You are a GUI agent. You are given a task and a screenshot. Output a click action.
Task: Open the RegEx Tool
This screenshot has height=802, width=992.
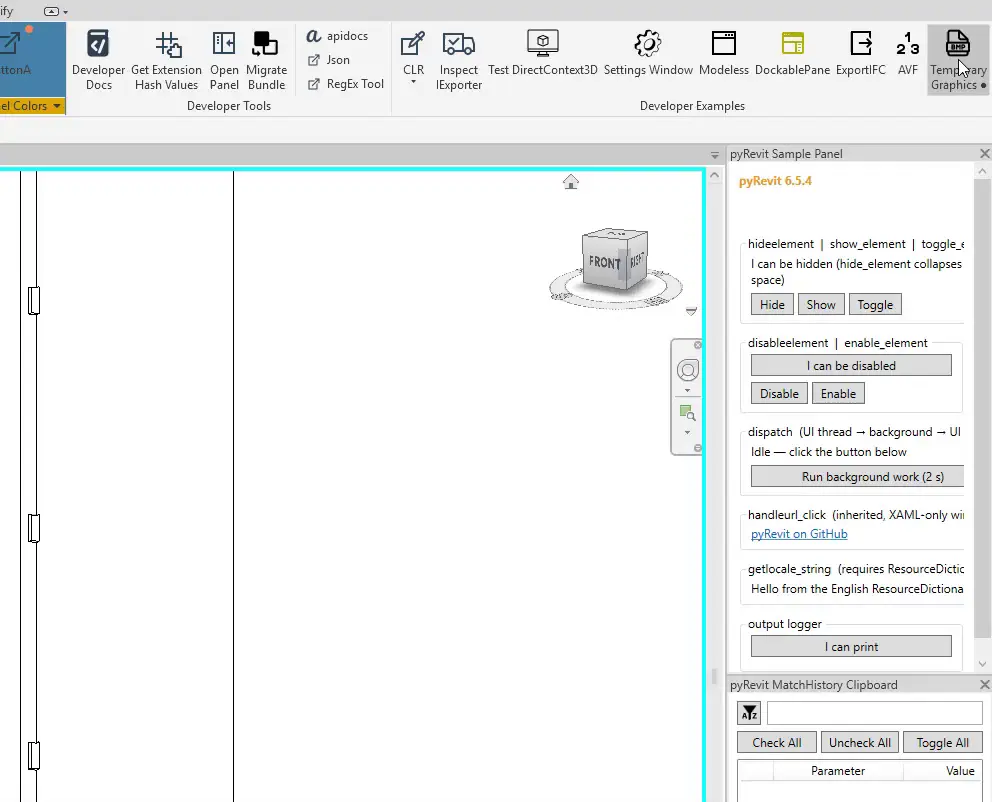346,84
